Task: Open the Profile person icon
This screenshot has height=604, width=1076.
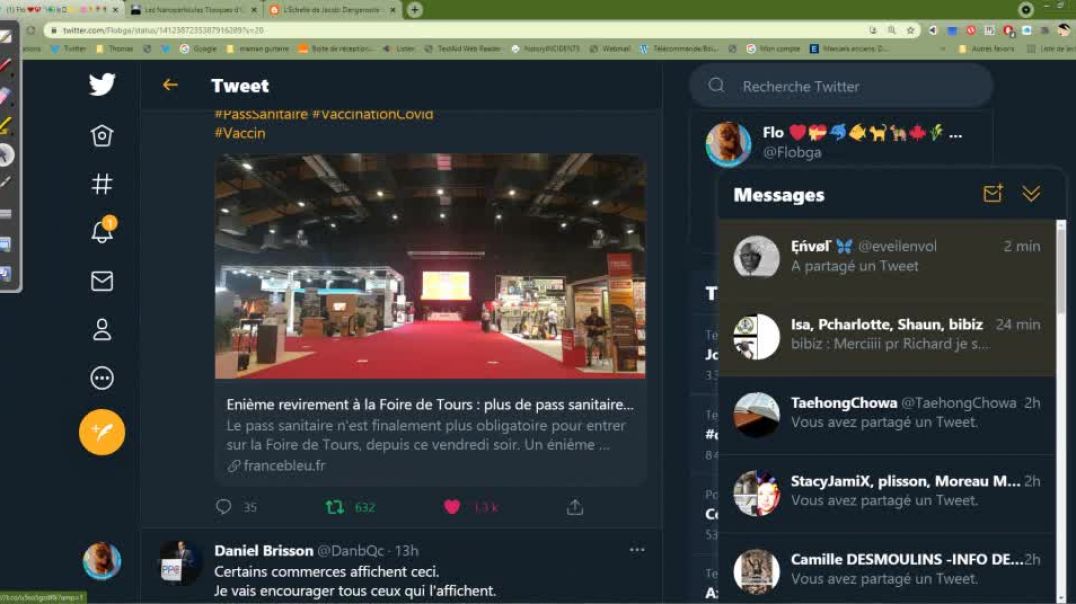Action: coord(102,329)
